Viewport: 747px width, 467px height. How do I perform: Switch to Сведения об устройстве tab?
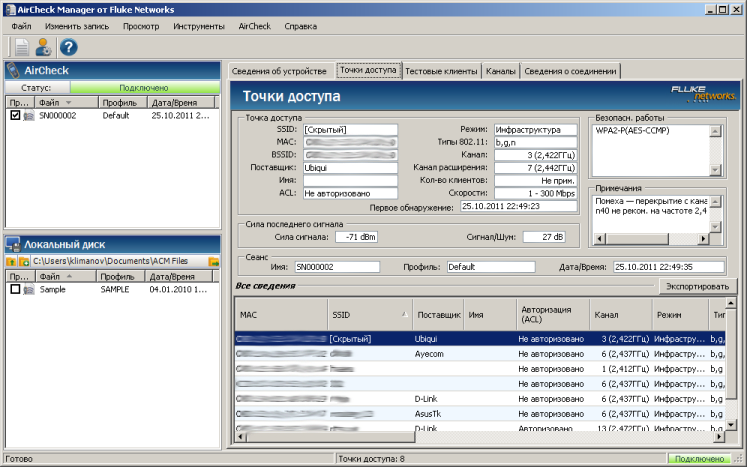(x=279, y=71)
